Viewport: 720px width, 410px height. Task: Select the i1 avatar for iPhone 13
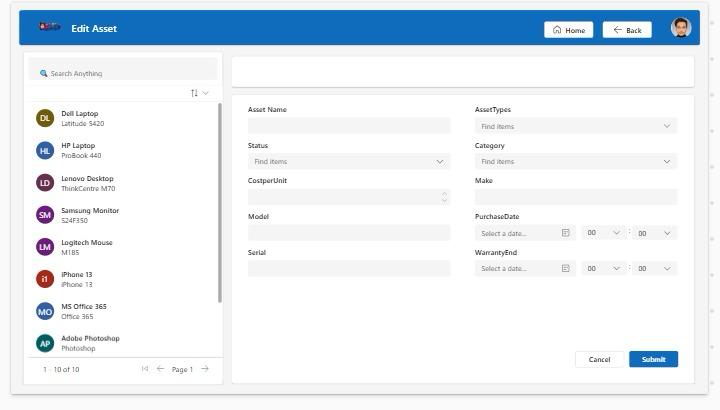45,279
